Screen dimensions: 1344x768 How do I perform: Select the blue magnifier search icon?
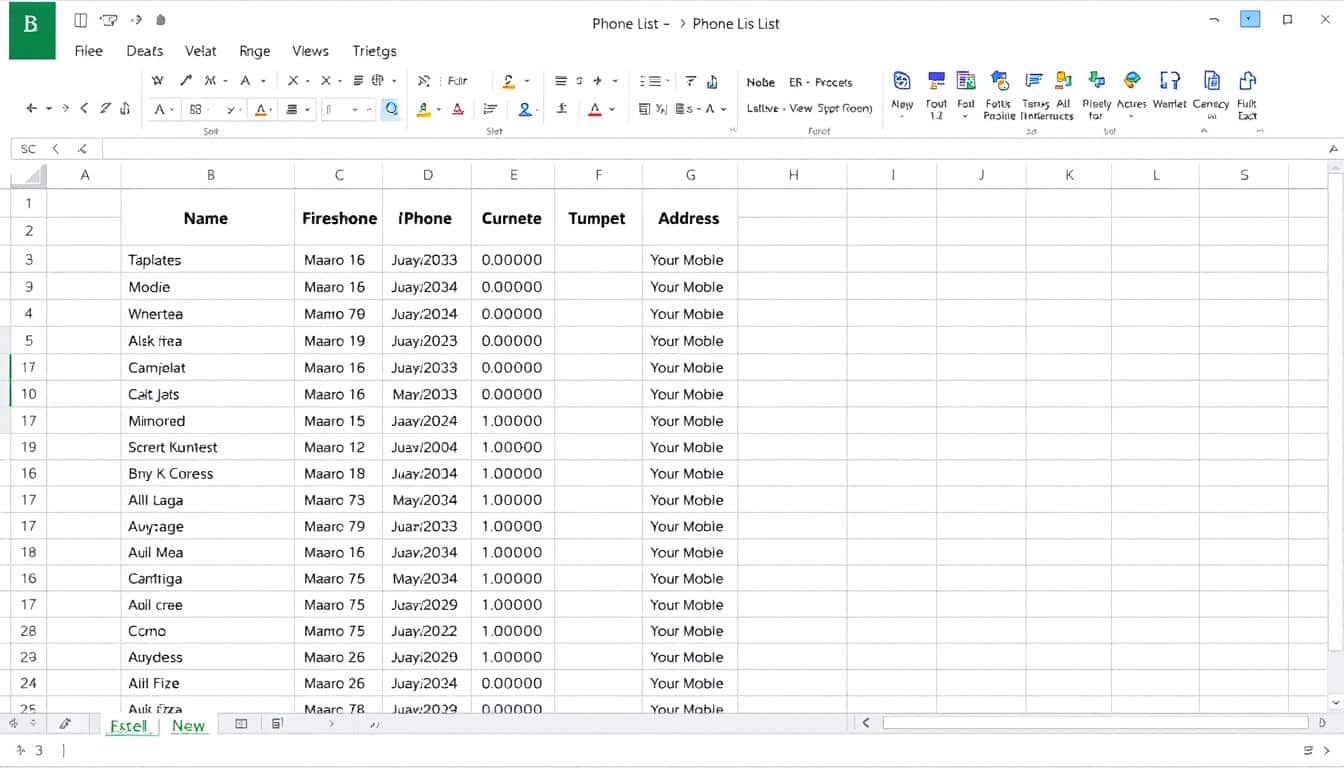coord(390,107)
